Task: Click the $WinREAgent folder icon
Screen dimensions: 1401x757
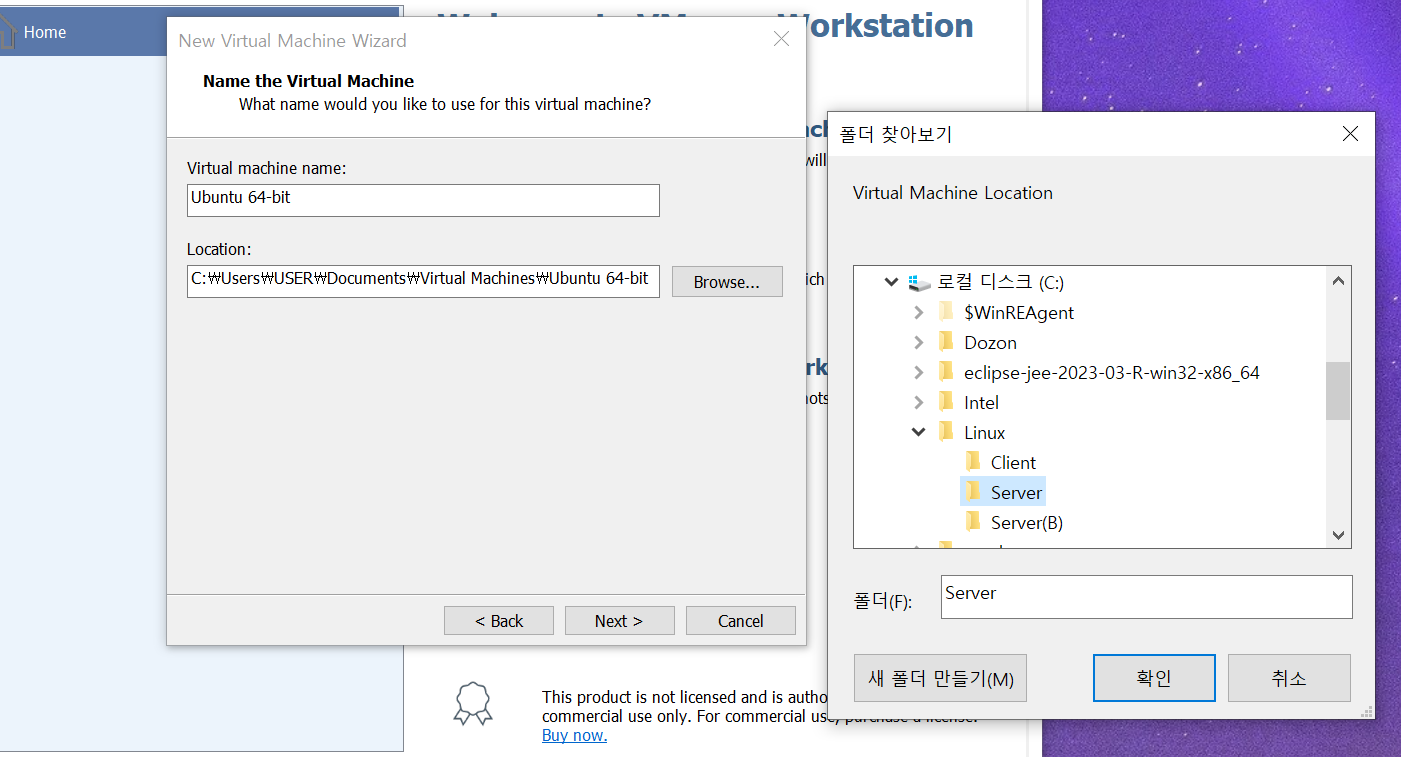Action: pyautogui.click(x=946, y=312)
